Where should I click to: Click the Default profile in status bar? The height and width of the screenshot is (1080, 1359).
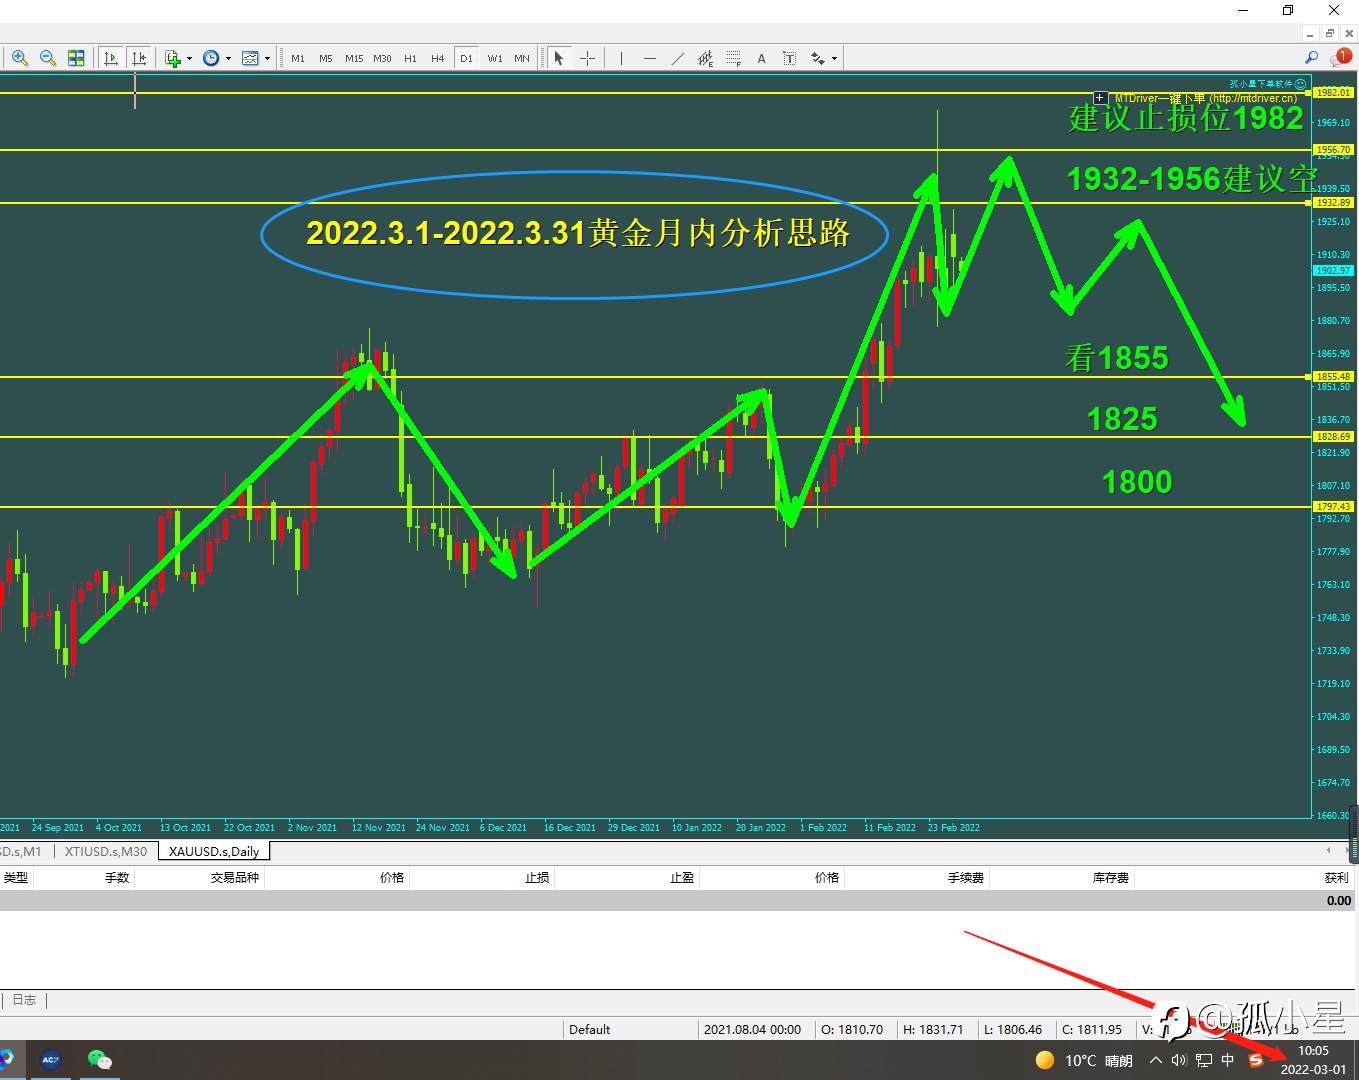(x=590, y=1029)
